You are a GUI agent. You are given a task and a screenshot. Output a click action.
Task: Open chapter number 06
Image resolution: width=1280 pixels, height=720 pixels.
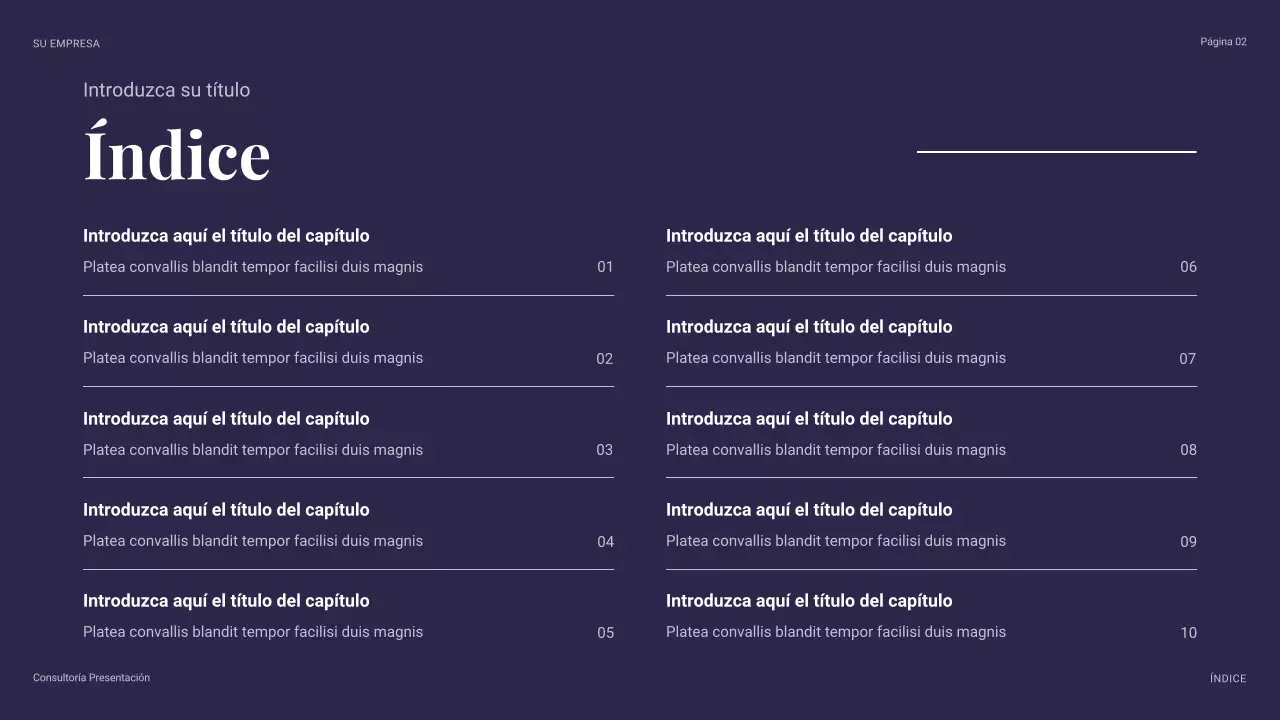point(1188,267)
